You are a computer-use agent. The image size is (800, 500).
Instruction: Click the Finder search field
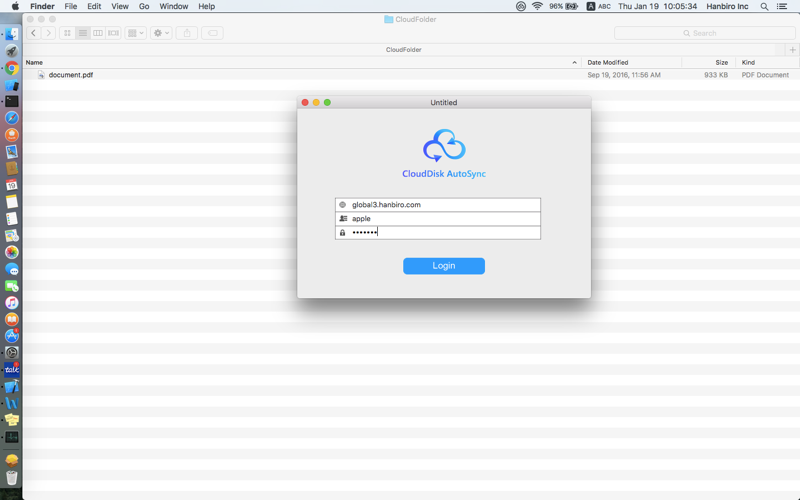pos(705,33)
